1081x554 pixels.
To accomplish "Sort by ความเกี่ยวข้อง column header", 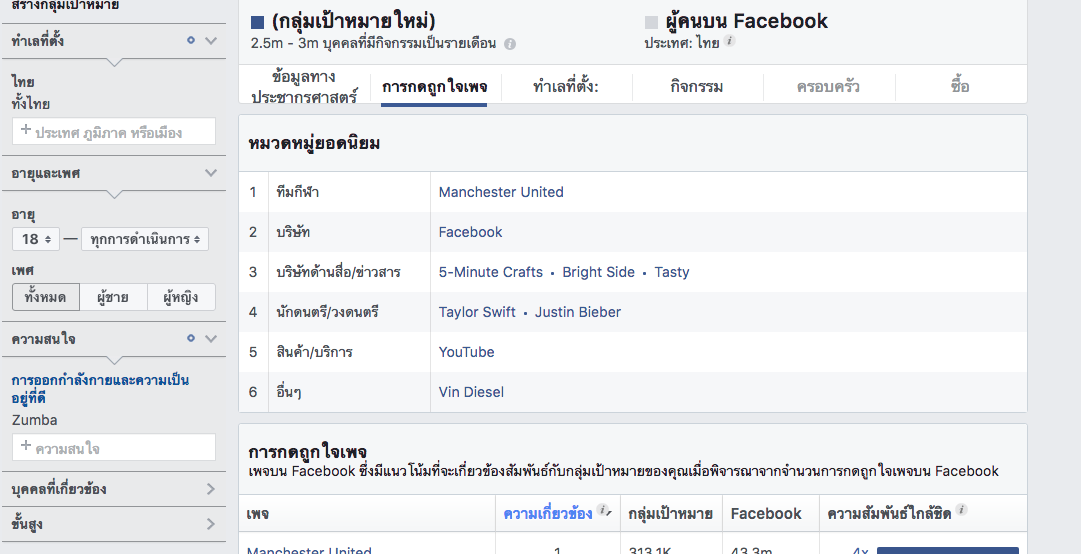I will click(x=547, y=513).
